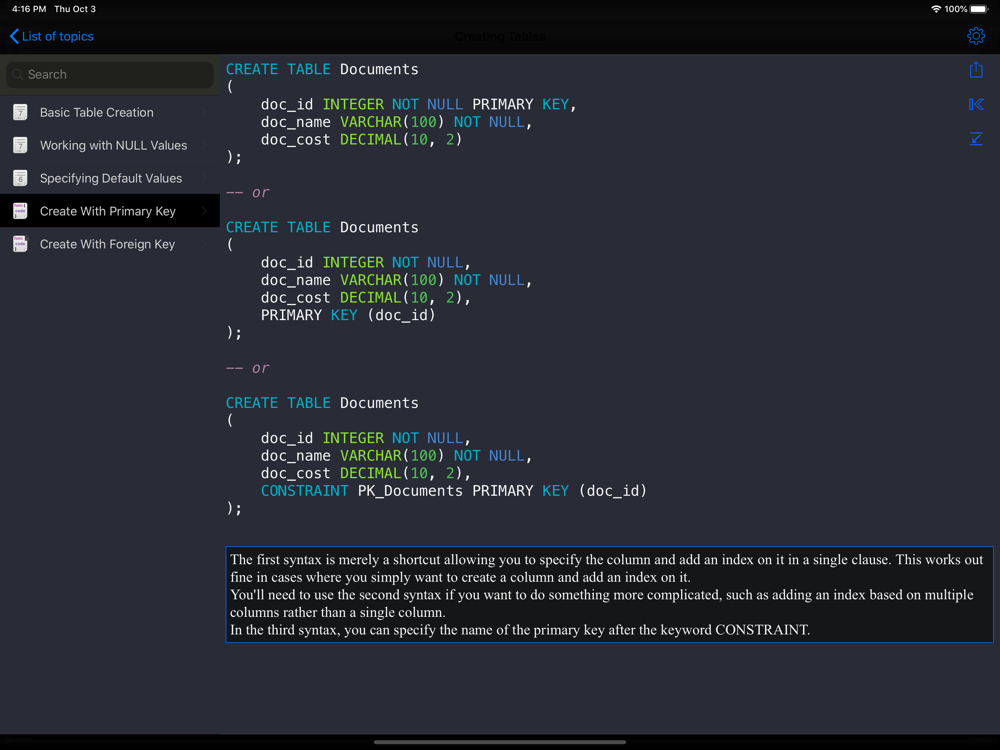
Task: Expand the chevron beside Specifying Default Values
Action: (x=204, y=178)
